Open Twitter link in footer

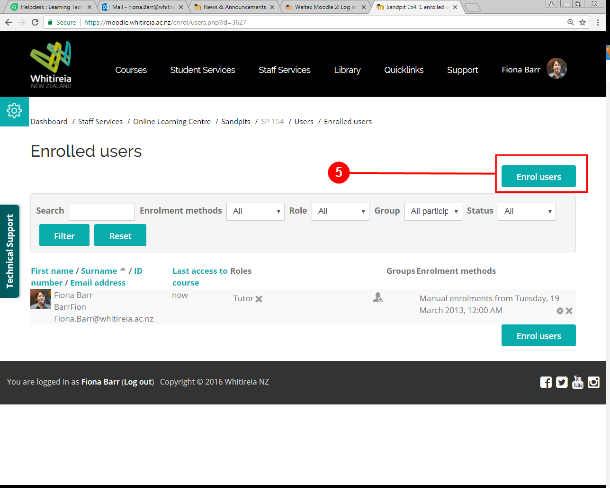coord(562,383)
